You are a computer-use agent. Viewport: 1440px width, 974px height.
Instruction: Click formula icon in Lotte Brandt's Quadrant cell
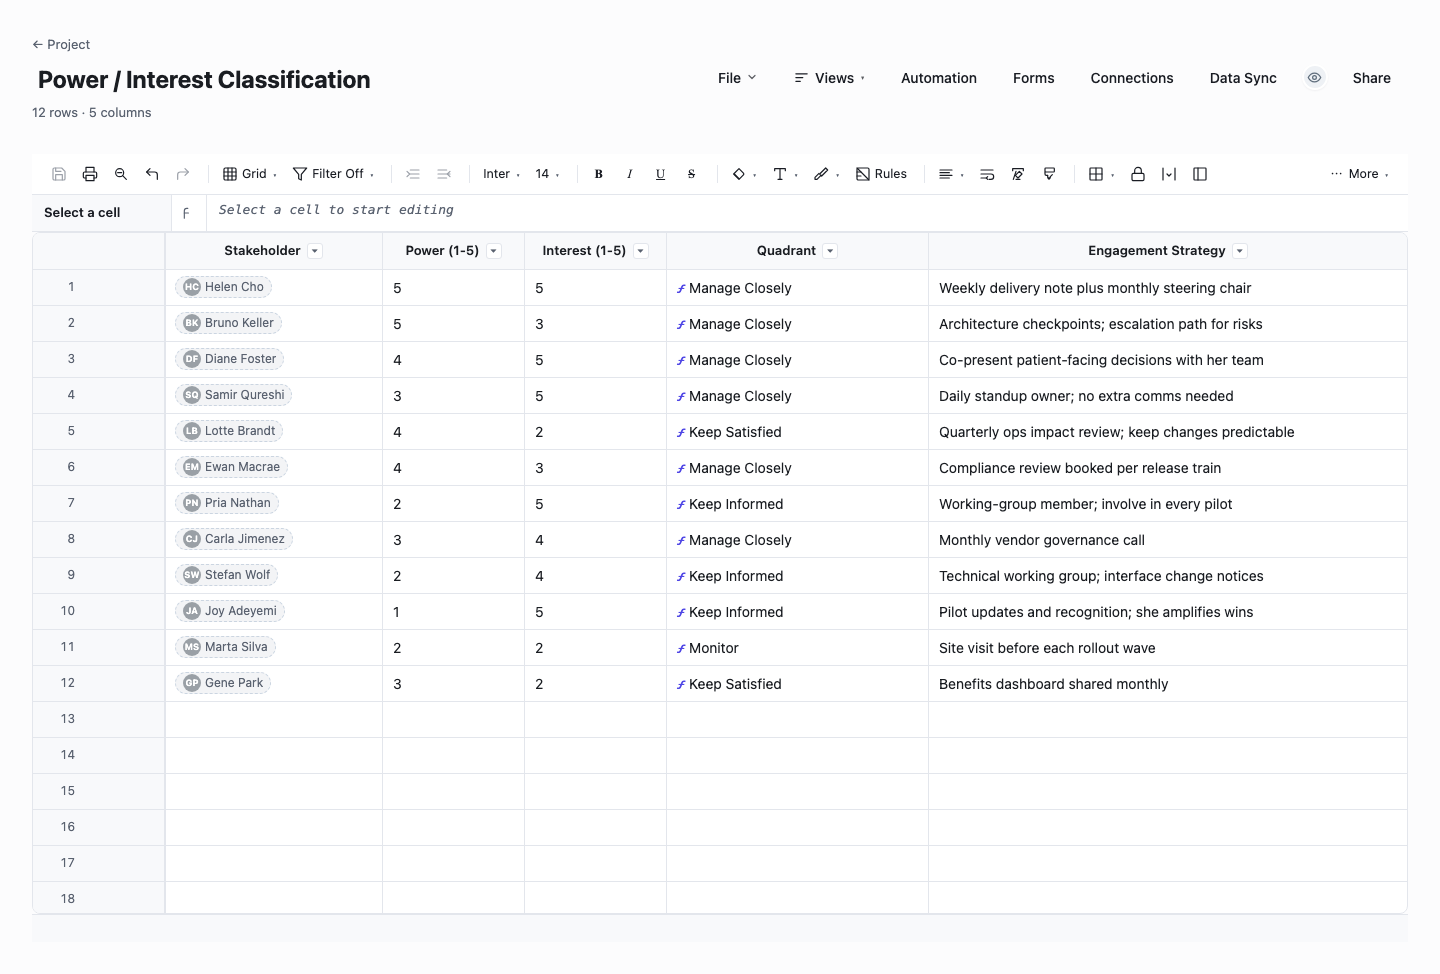click(x=681, y=433)
